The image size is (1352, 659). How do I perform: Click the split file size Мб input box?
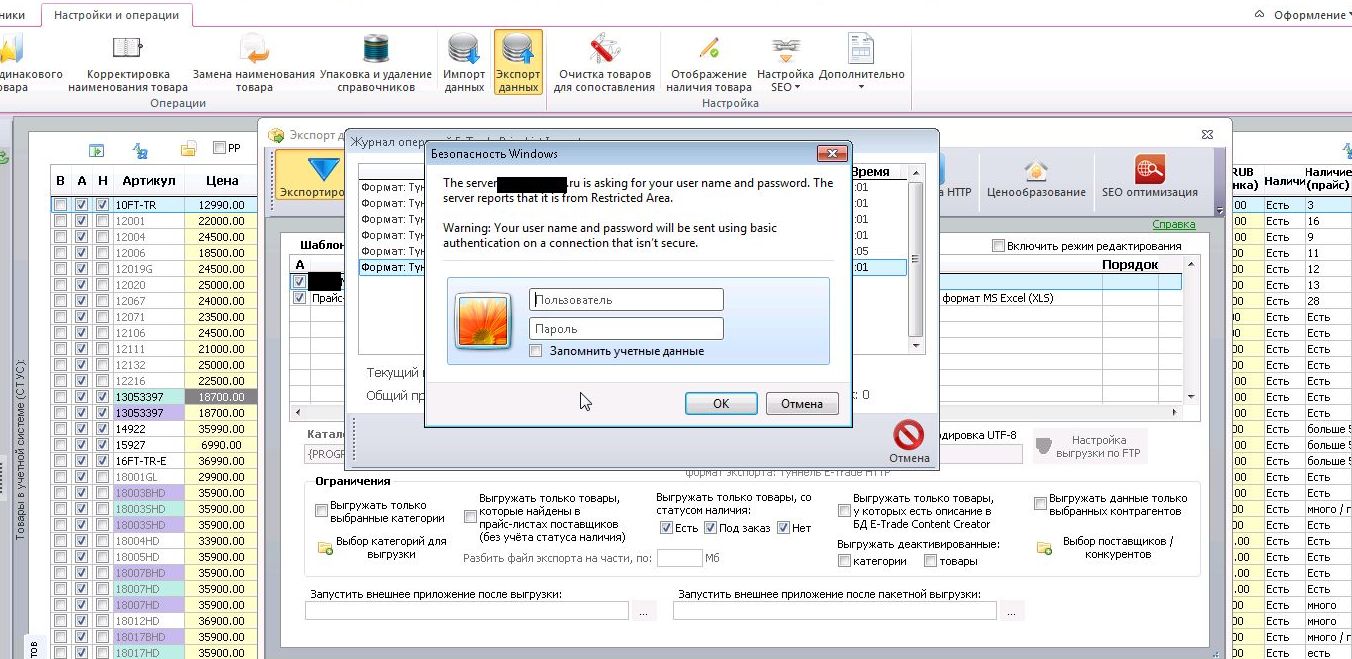[x=679, y=558]
